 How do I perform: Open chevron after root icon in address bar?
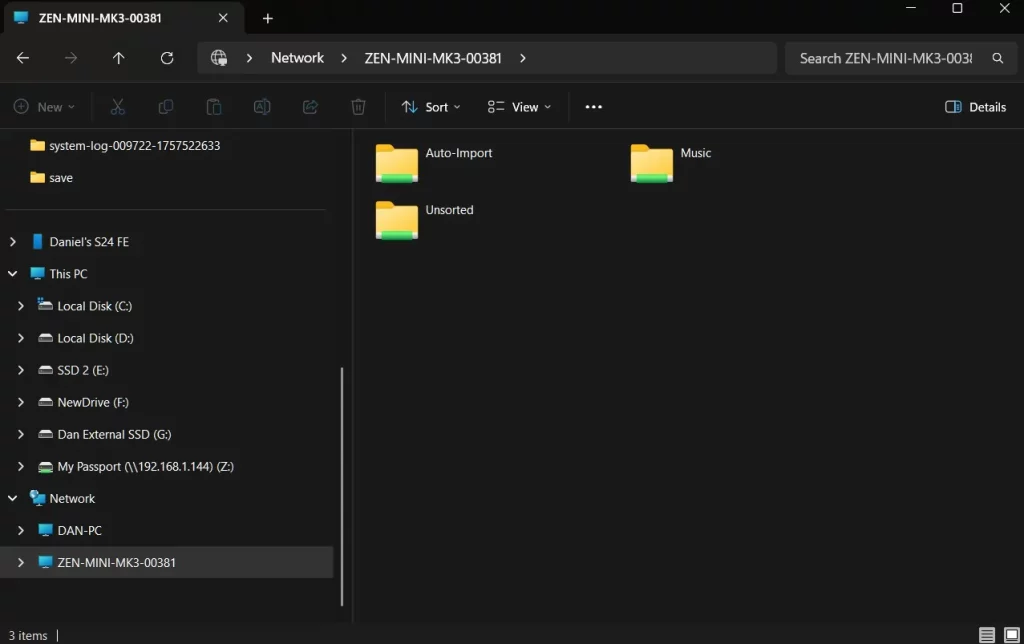coord(249,58)
